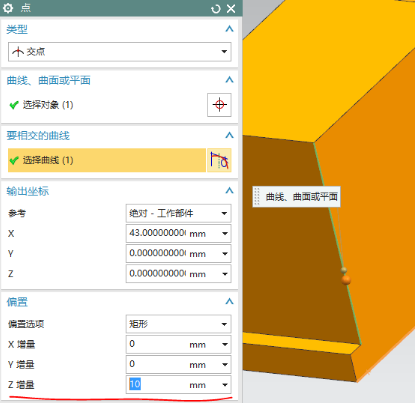Open the X 增量 dropdown arrow
The width and height of the screenshot is (415, 404).
[225, 345]
